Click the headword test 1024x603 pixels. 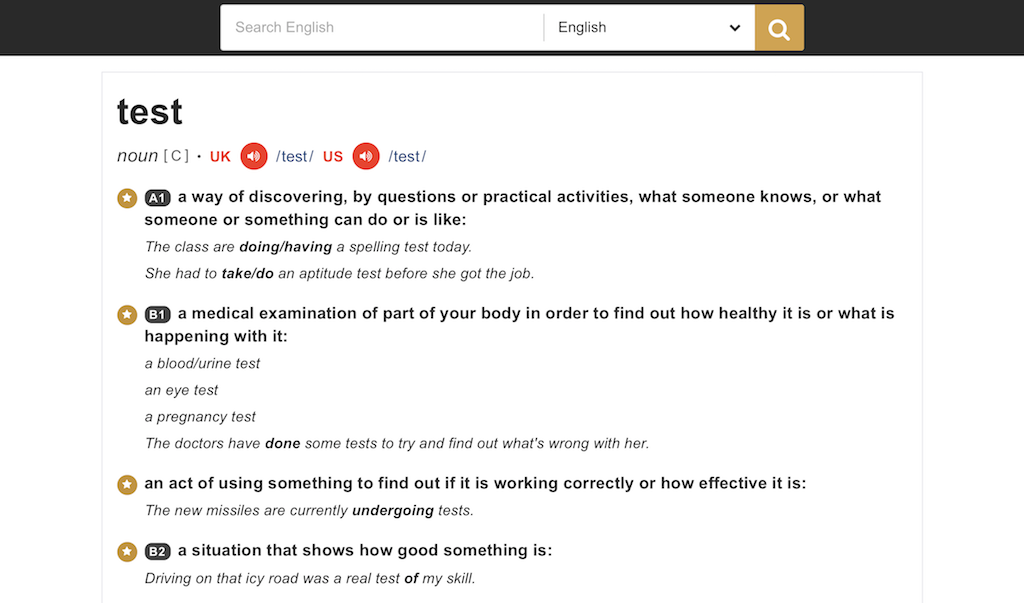coord(148,111)
